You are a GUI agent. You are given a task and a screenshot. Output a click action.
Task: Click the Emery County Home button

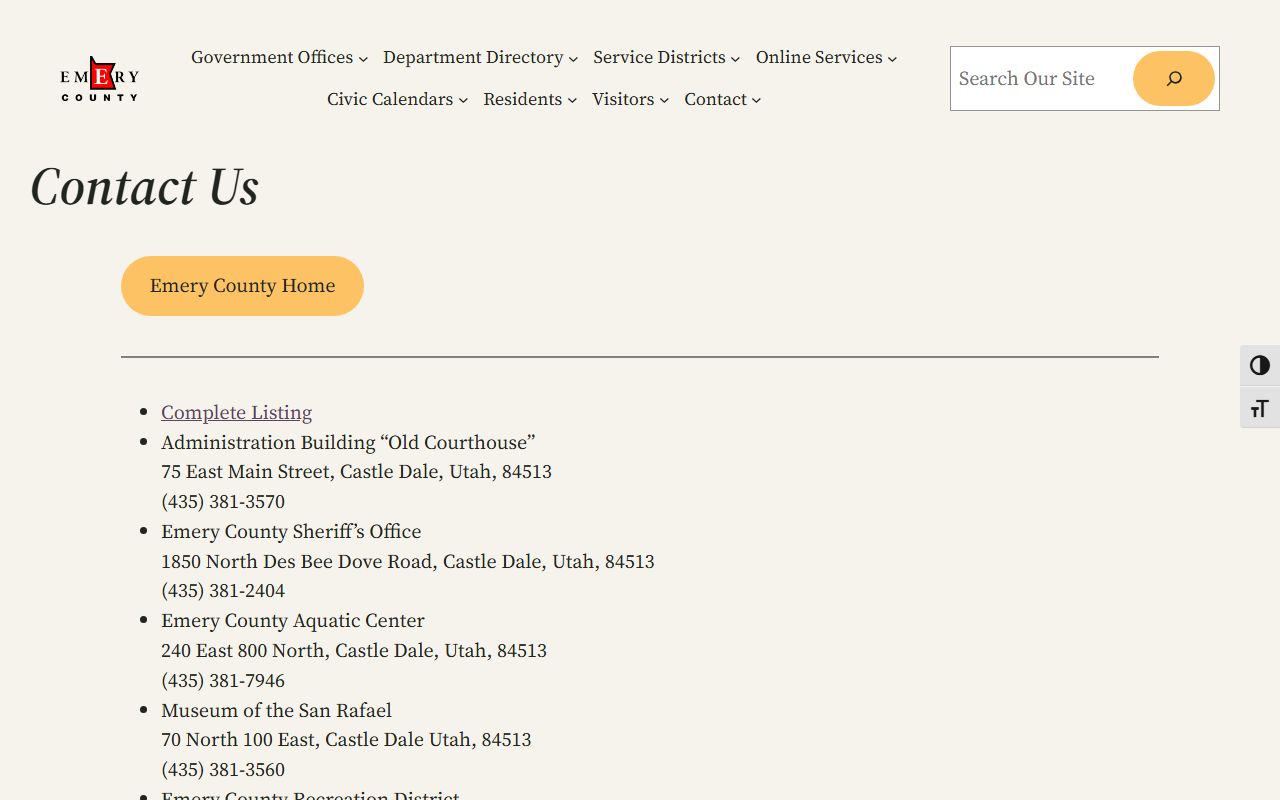click(x=242, y=286)
